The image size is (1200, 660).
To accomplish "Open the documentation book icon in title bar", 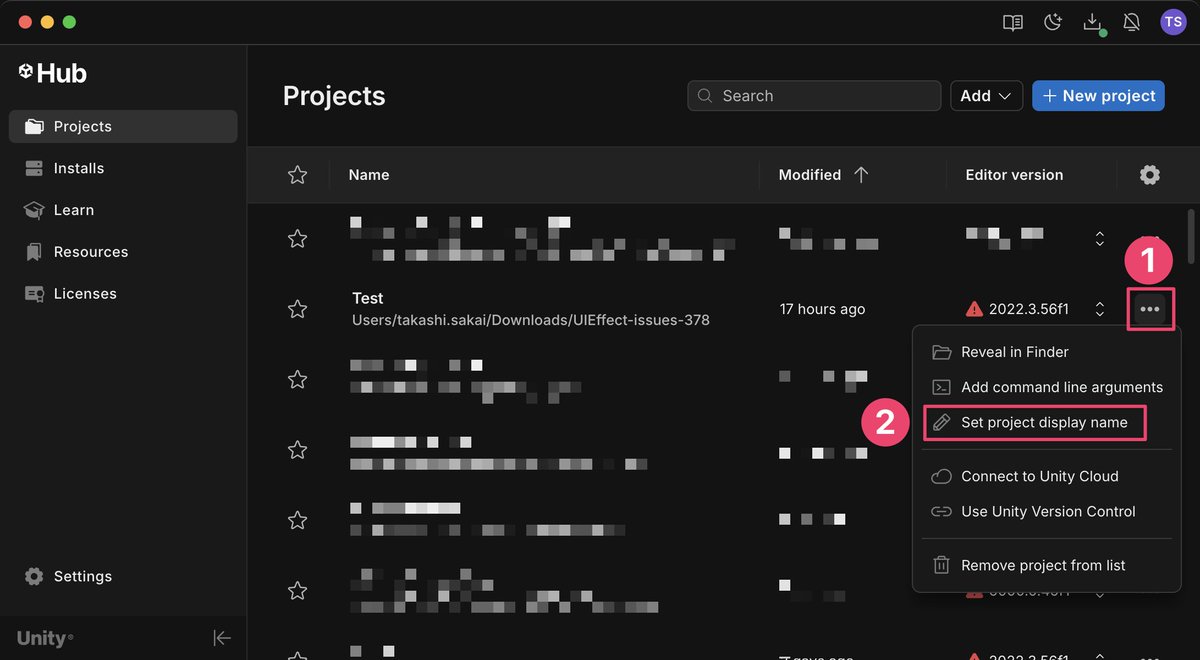I will coord(1013,22).
